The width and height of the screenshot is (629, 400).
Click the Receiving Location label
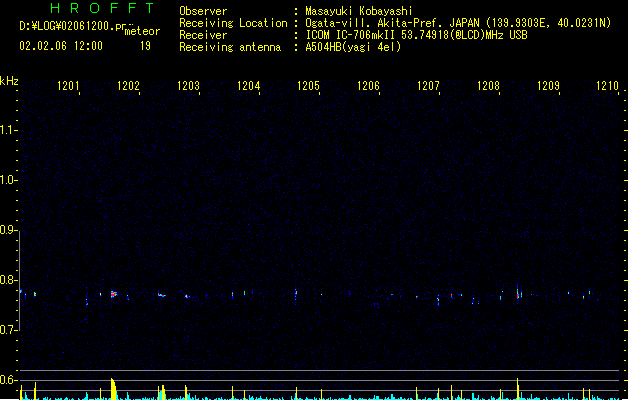(233, 23)
